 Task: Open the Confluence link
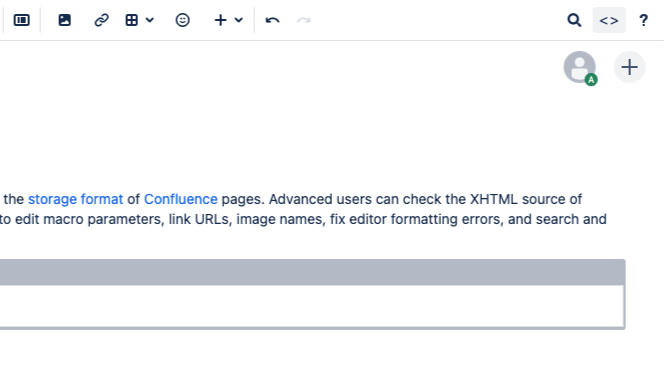(181, 199)
